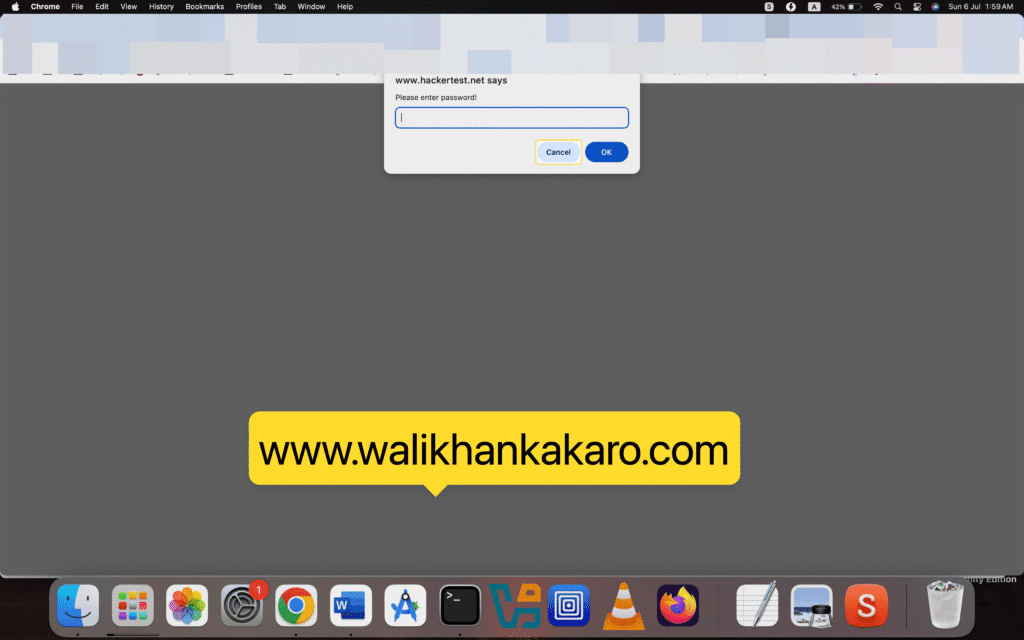Open TextEdit from the dock

click(757, 605)
